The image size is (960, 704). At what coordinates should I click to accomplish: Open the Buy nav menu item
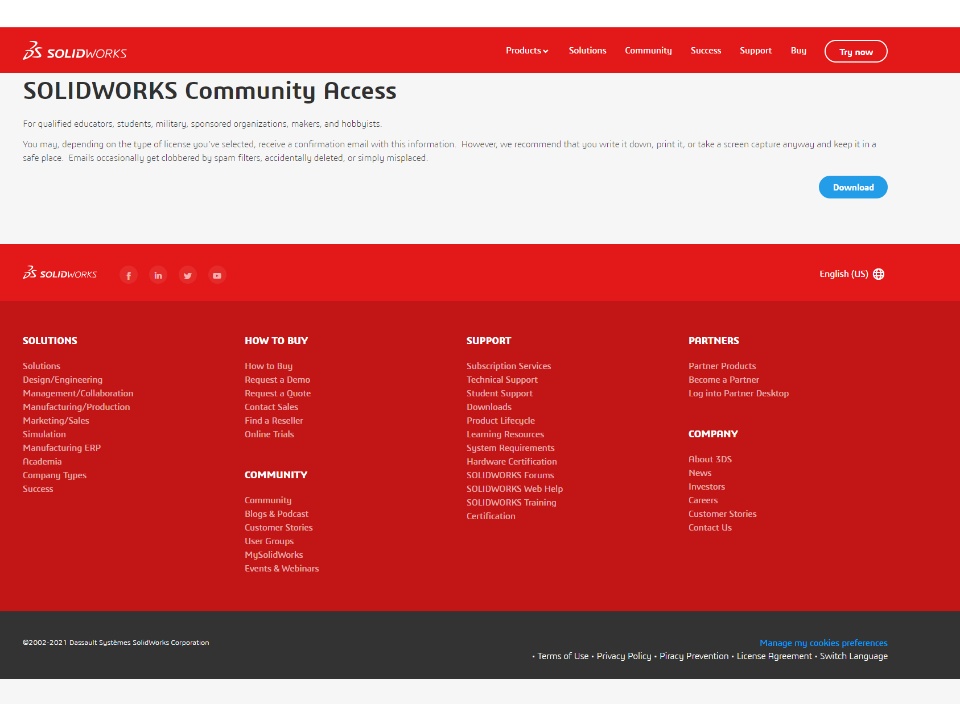point(798,51)
